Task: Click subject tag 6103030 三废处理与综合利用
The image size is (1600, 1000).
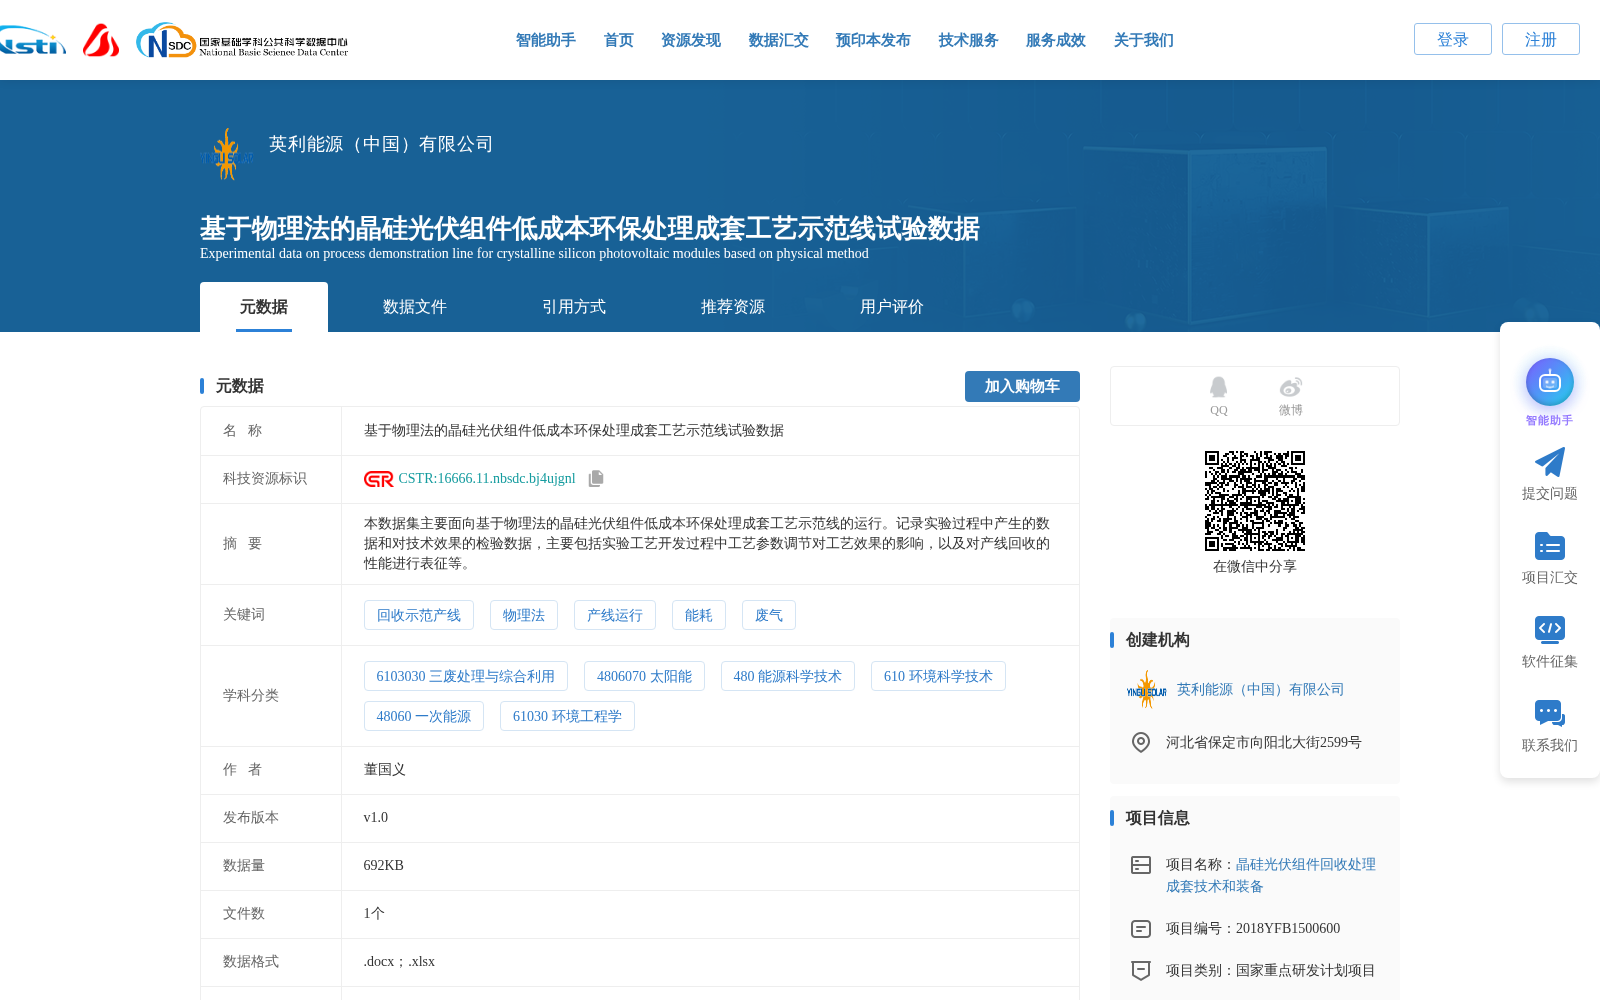Action: (x=466, y=676)
